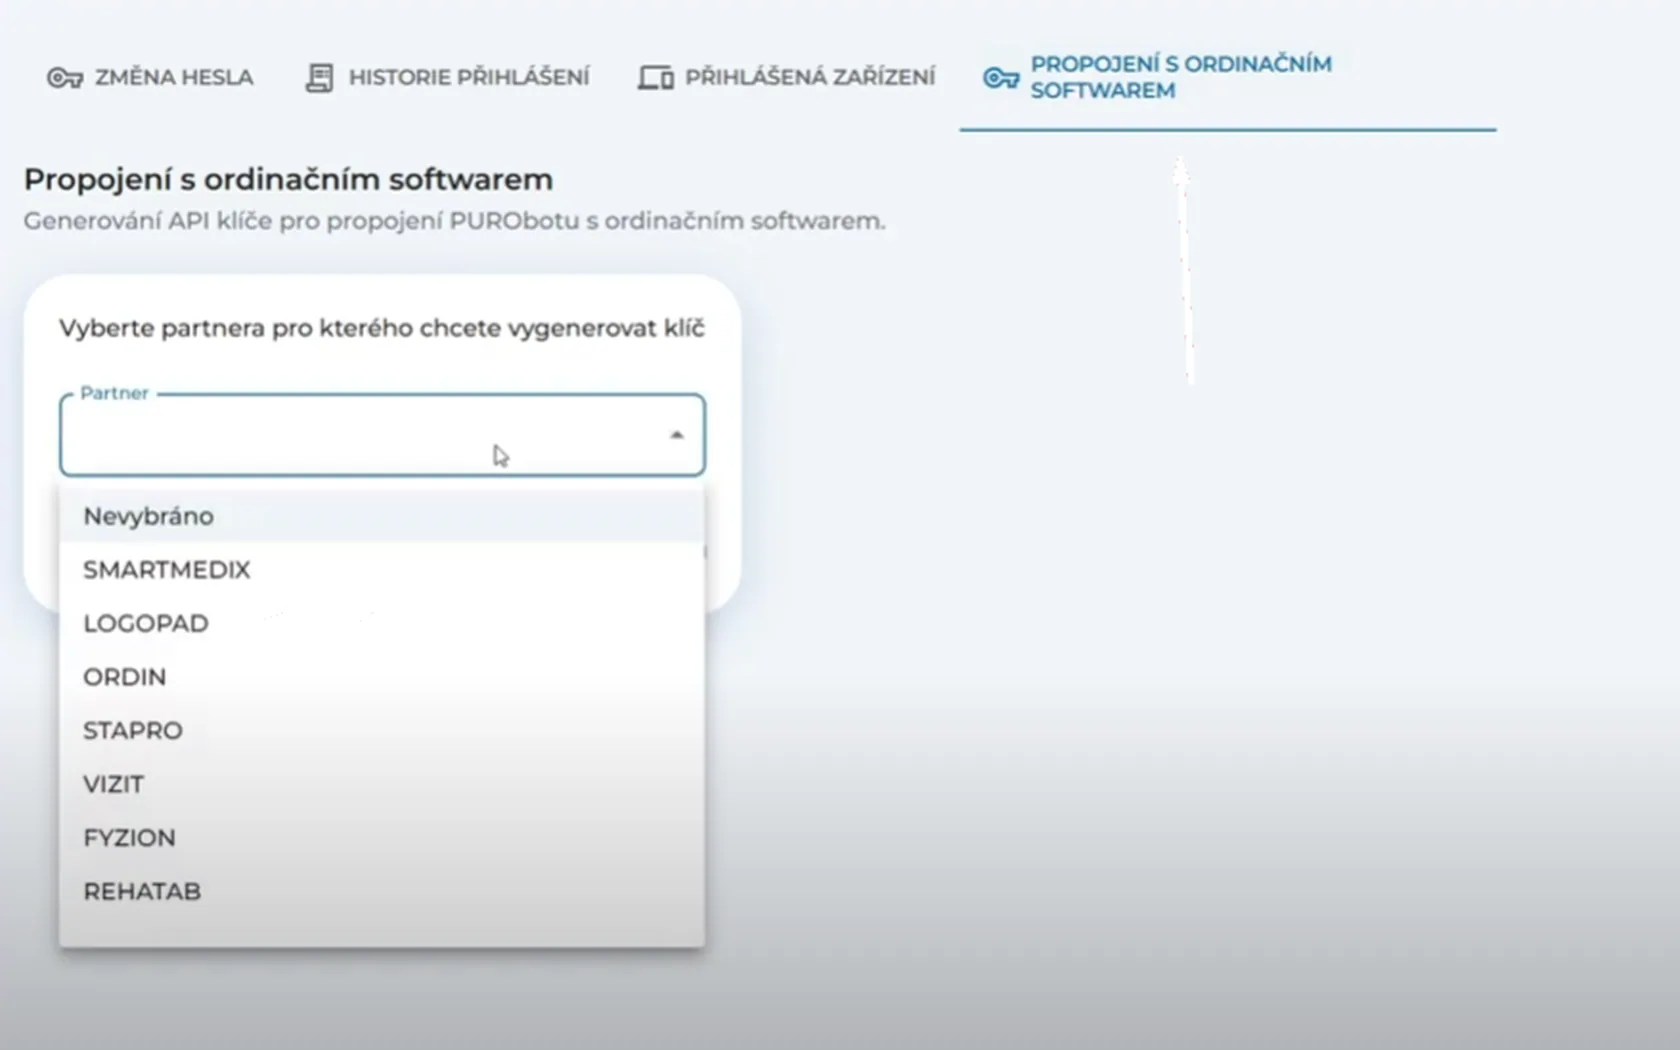Click the Vyberte partnera instruction text
The width and height of the screenshot is (1680, 1050).
tap(382, 328)
